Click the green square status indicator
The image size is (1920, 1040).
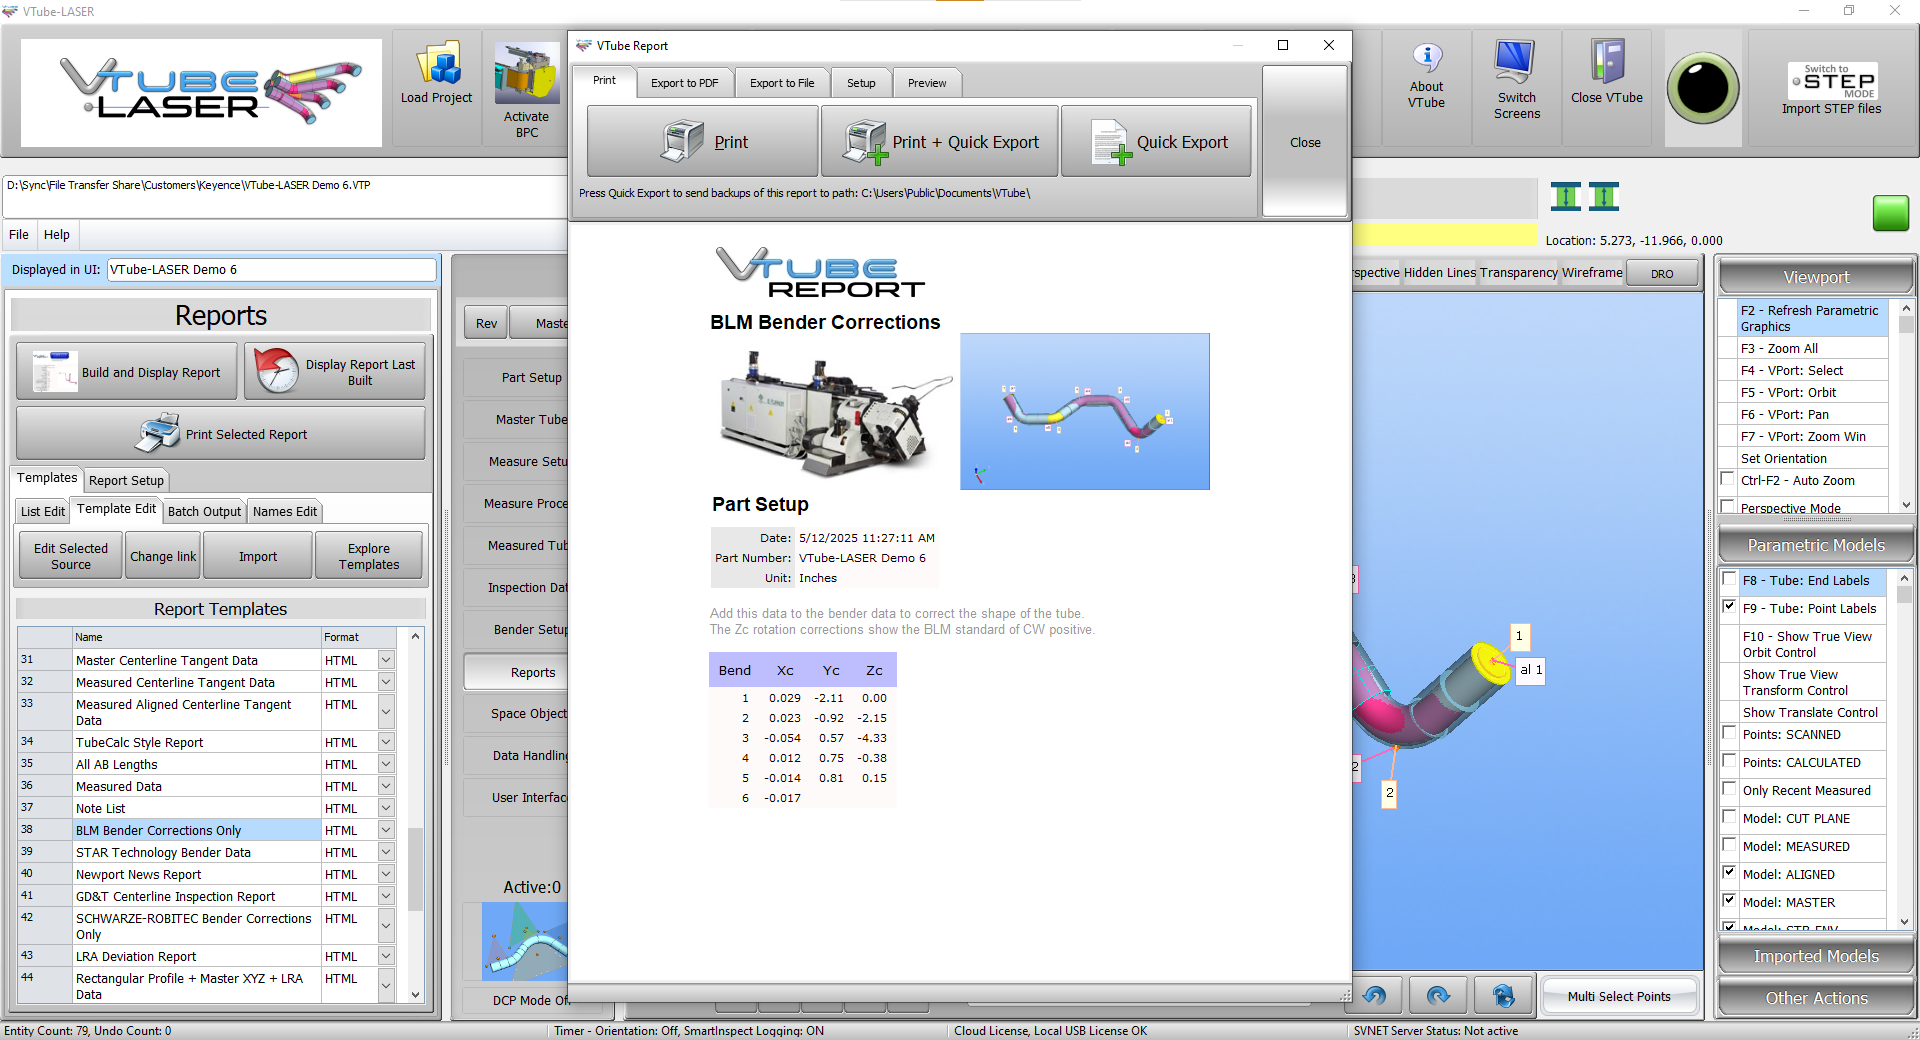[x=1890, y=213]
